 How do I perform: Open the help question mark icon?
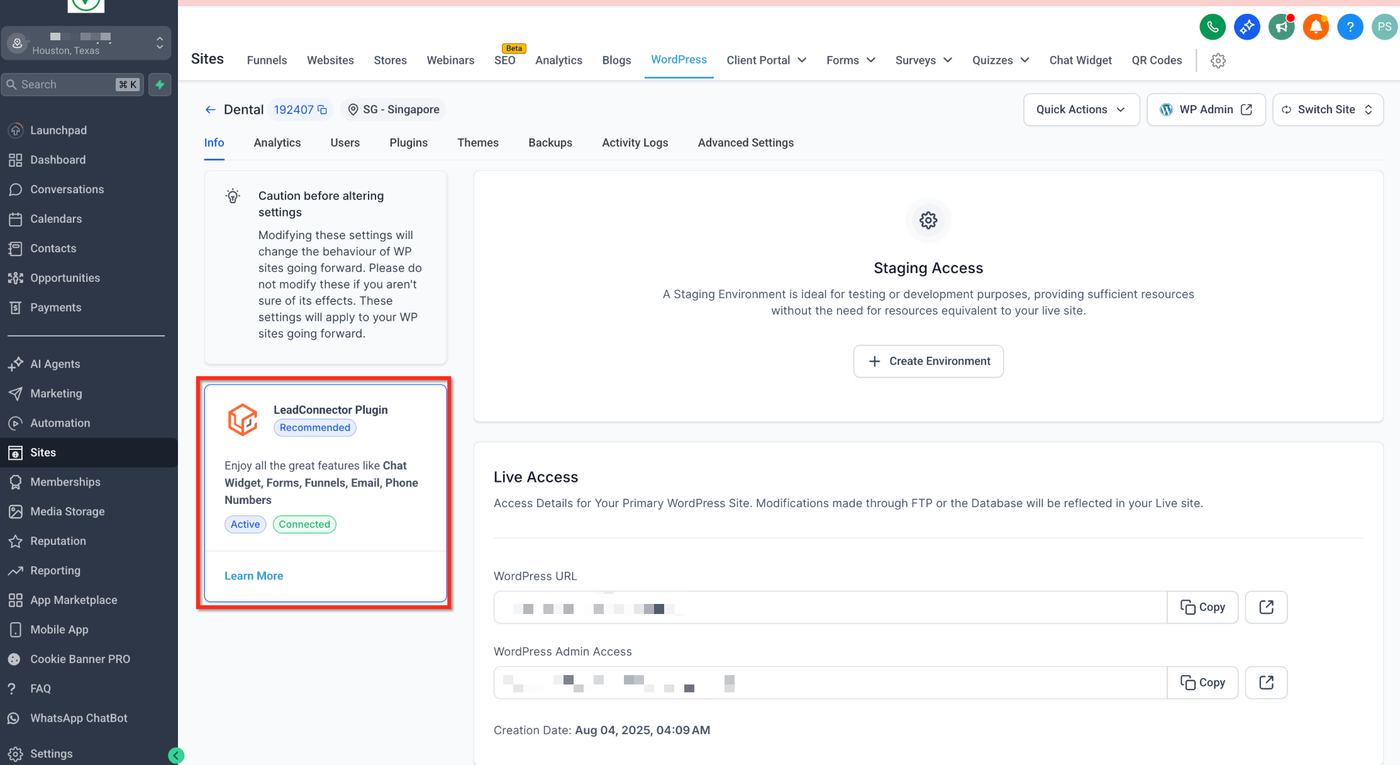tap(1350, 27)
